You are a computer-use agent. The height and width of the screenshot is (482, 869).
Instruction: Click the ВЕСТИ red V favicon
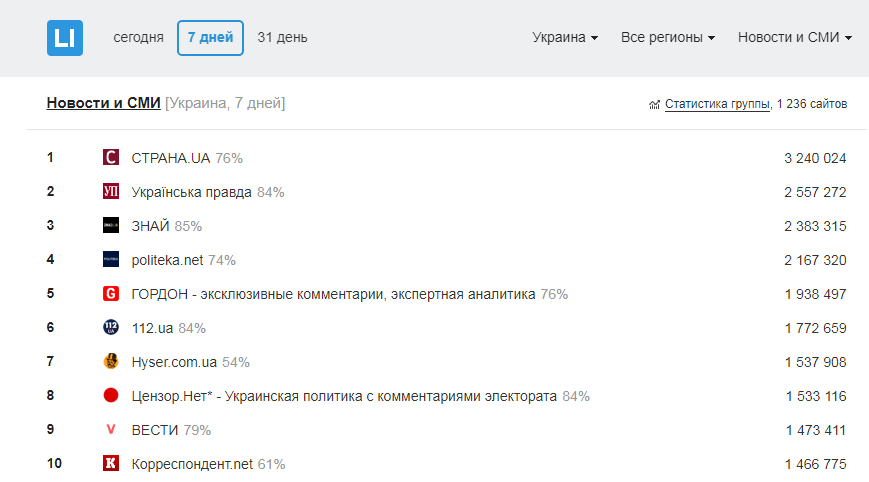pyautogui.click(x=111, y=430)
